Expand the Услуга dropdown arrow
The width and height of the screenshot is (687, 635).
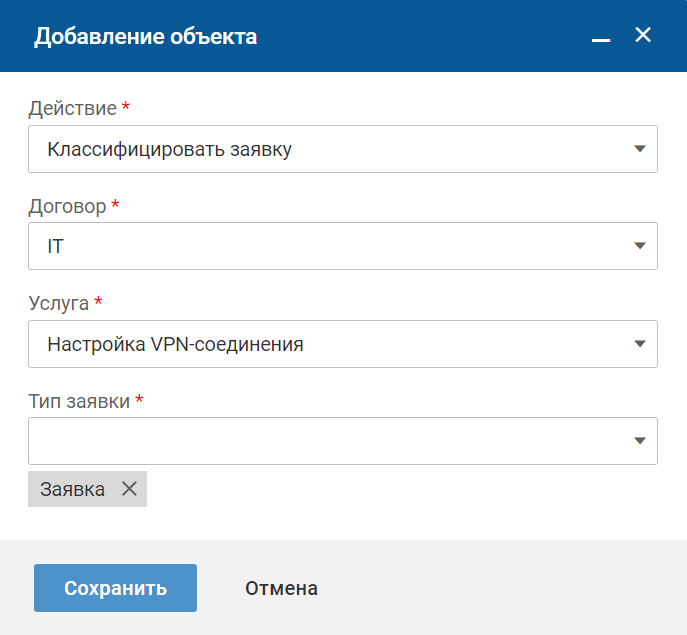coord(640,345)
